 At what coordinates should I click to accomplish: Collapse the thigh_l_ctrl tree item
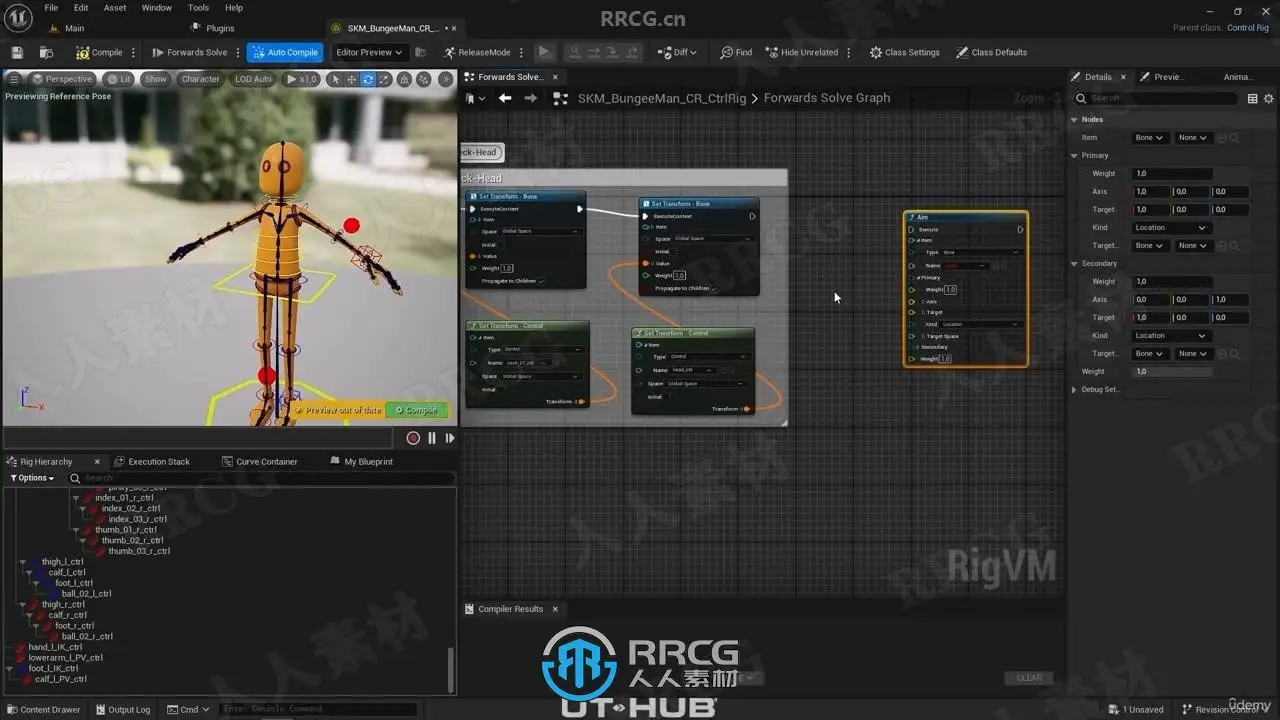(24, 562)
